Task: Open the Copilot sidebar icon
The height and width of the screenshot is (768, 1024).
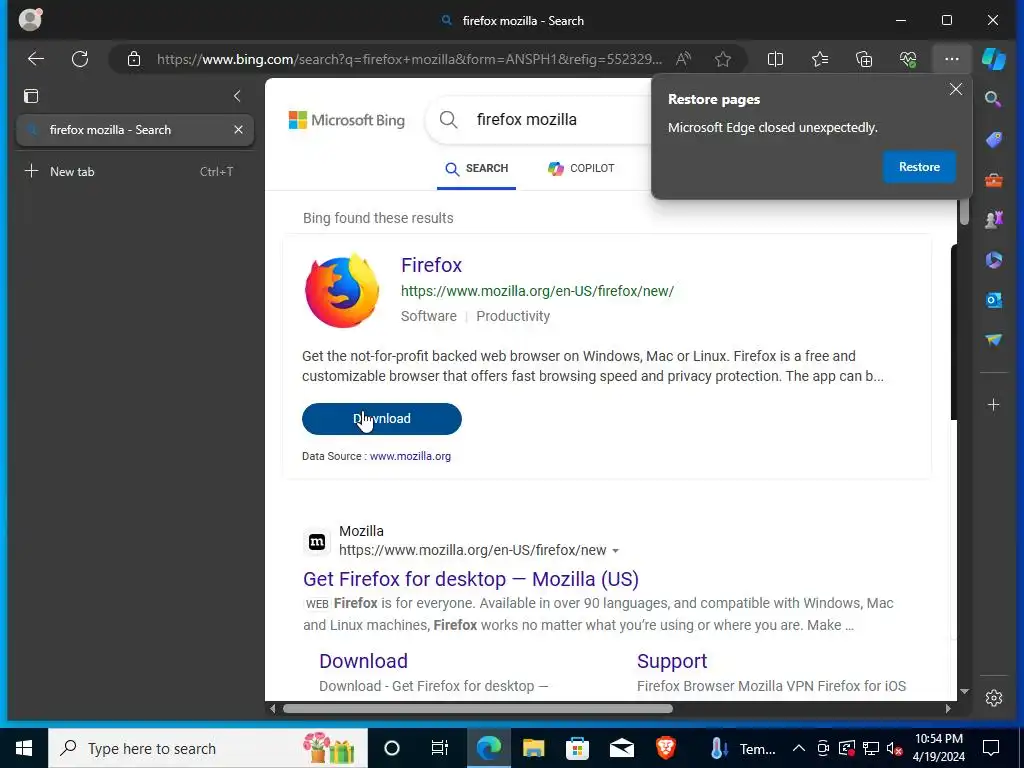Action: click(993, 59)
